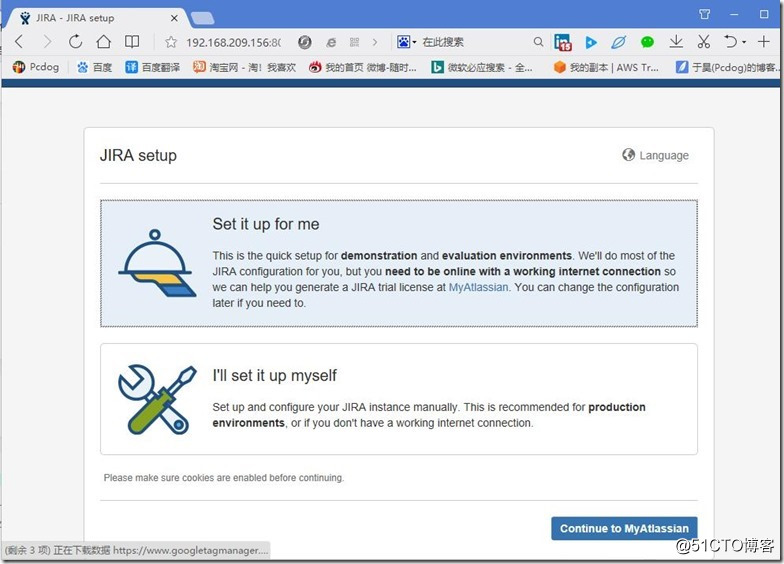Click the blue play-arrow extension icon
Screen dimensions: 784x564
click(591, 42)
